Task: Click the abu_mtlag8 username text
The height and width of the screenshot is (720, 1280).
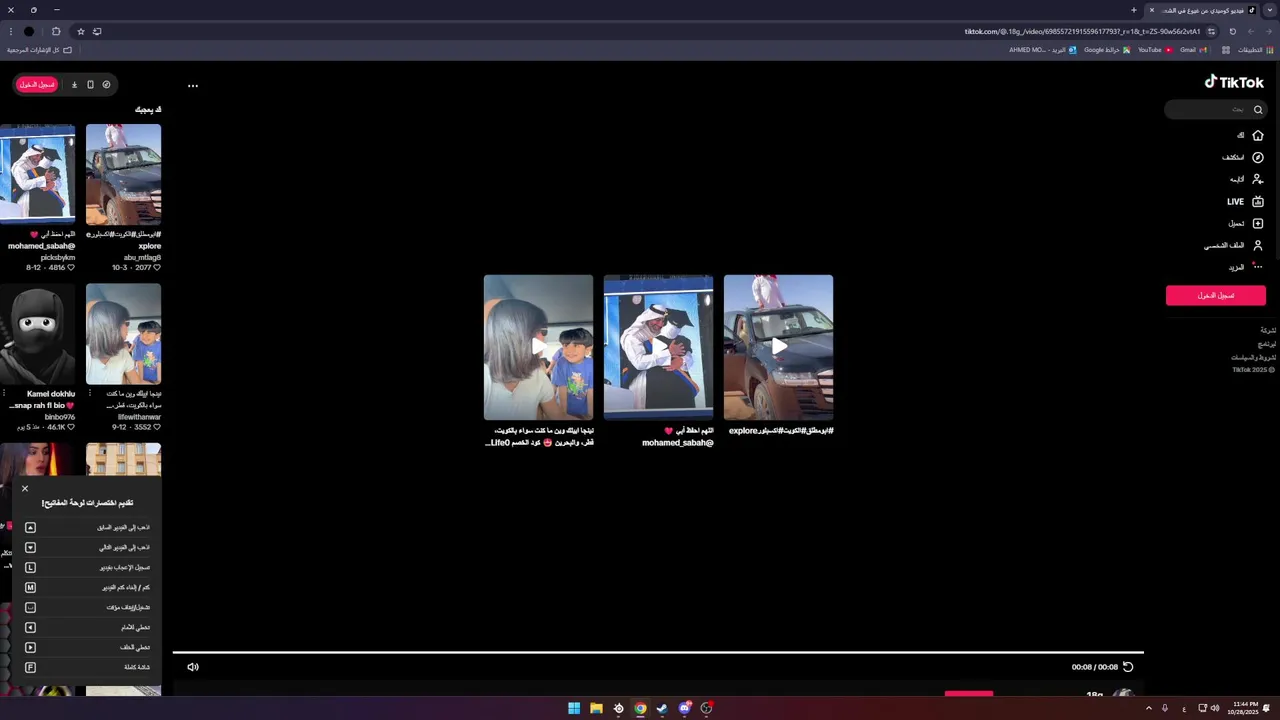Action: point(142,257)
